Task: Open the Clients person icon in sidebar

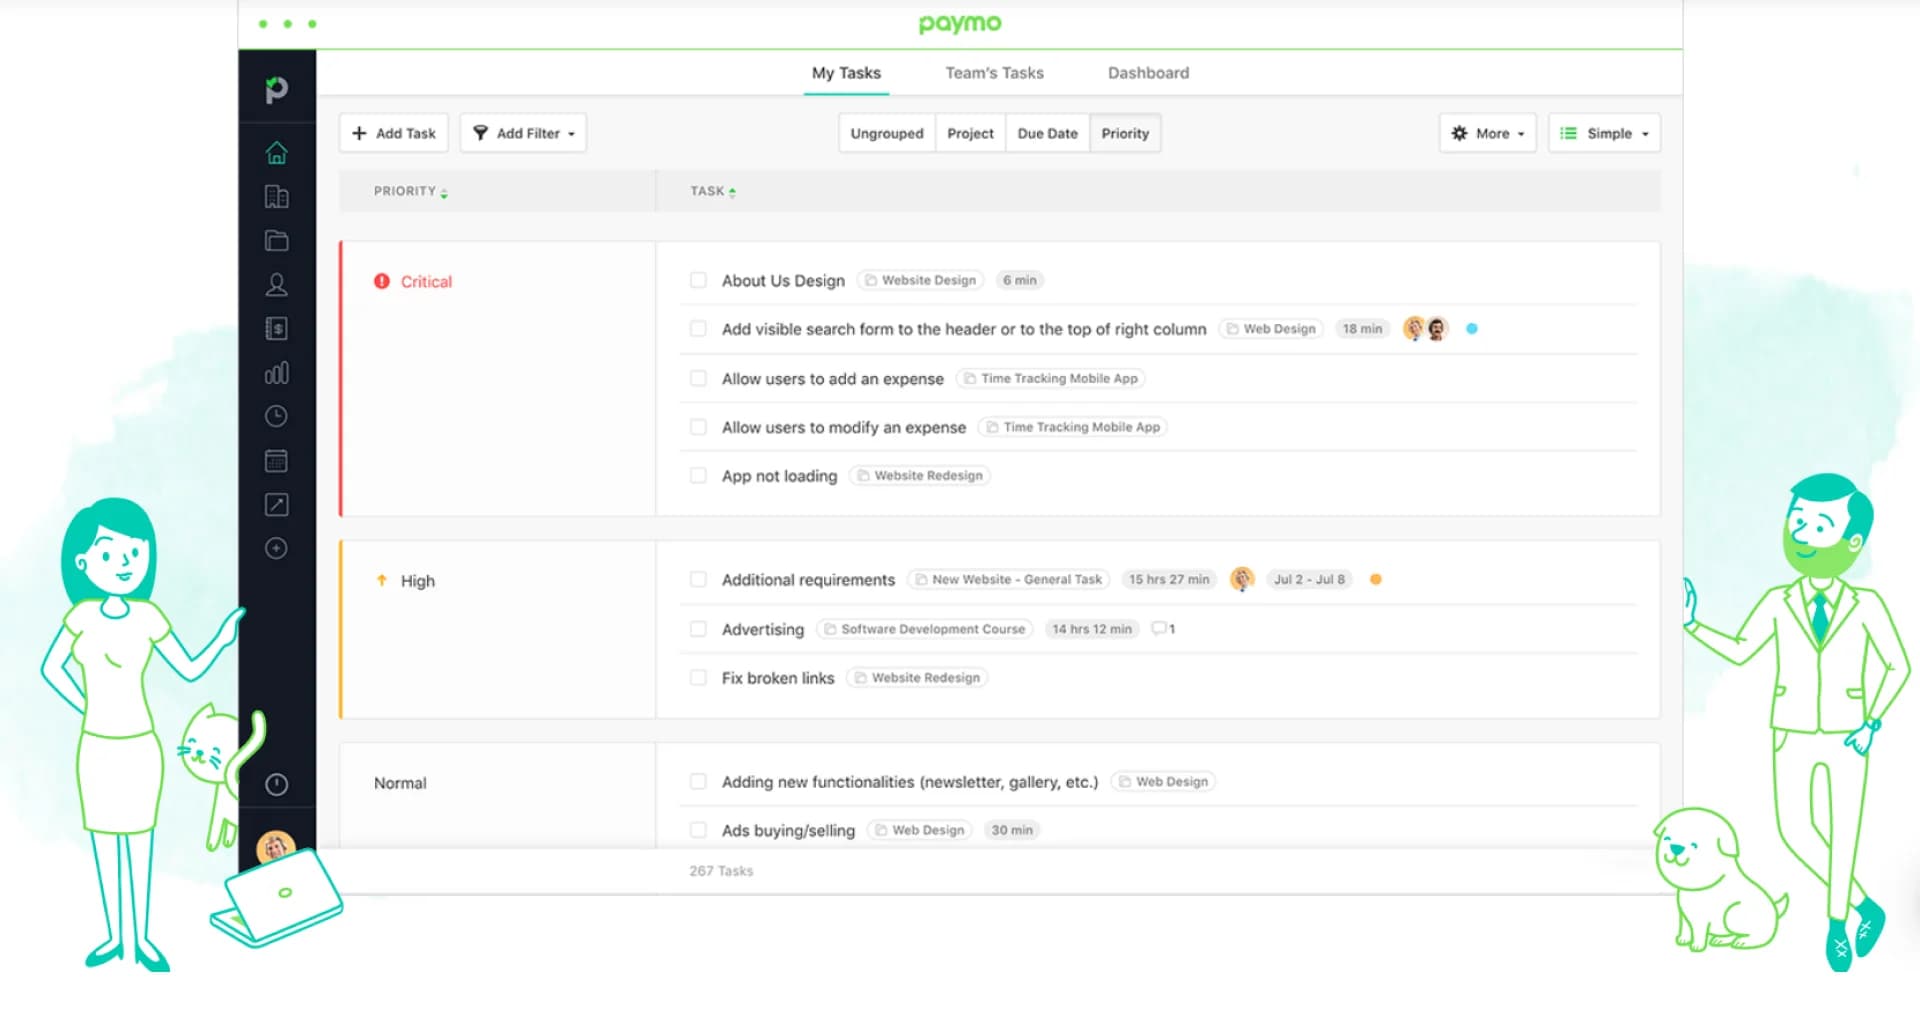Action: click(276, 285)
